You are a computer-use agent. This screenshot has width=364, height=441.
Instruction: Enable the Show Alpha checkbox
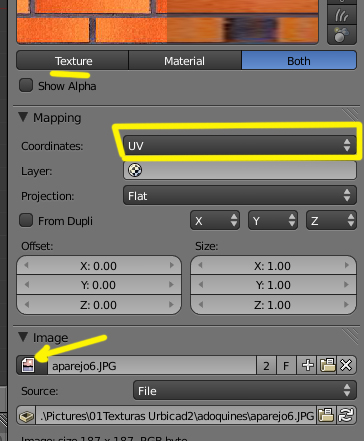click(x=26, y=85)
